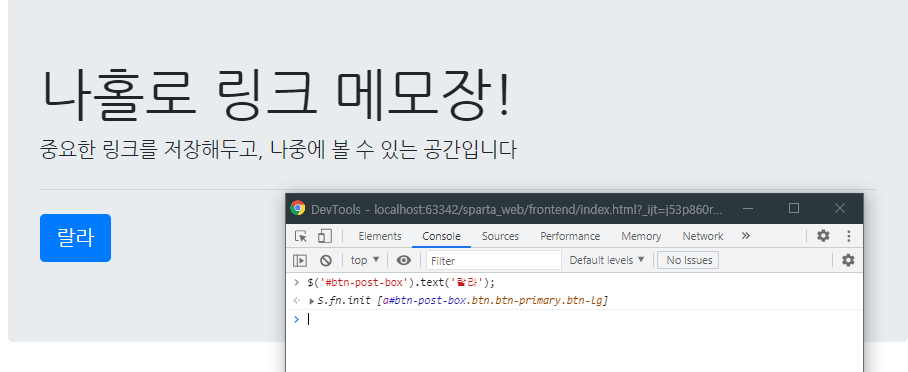Maximize the DevTools window

(794, 209)
